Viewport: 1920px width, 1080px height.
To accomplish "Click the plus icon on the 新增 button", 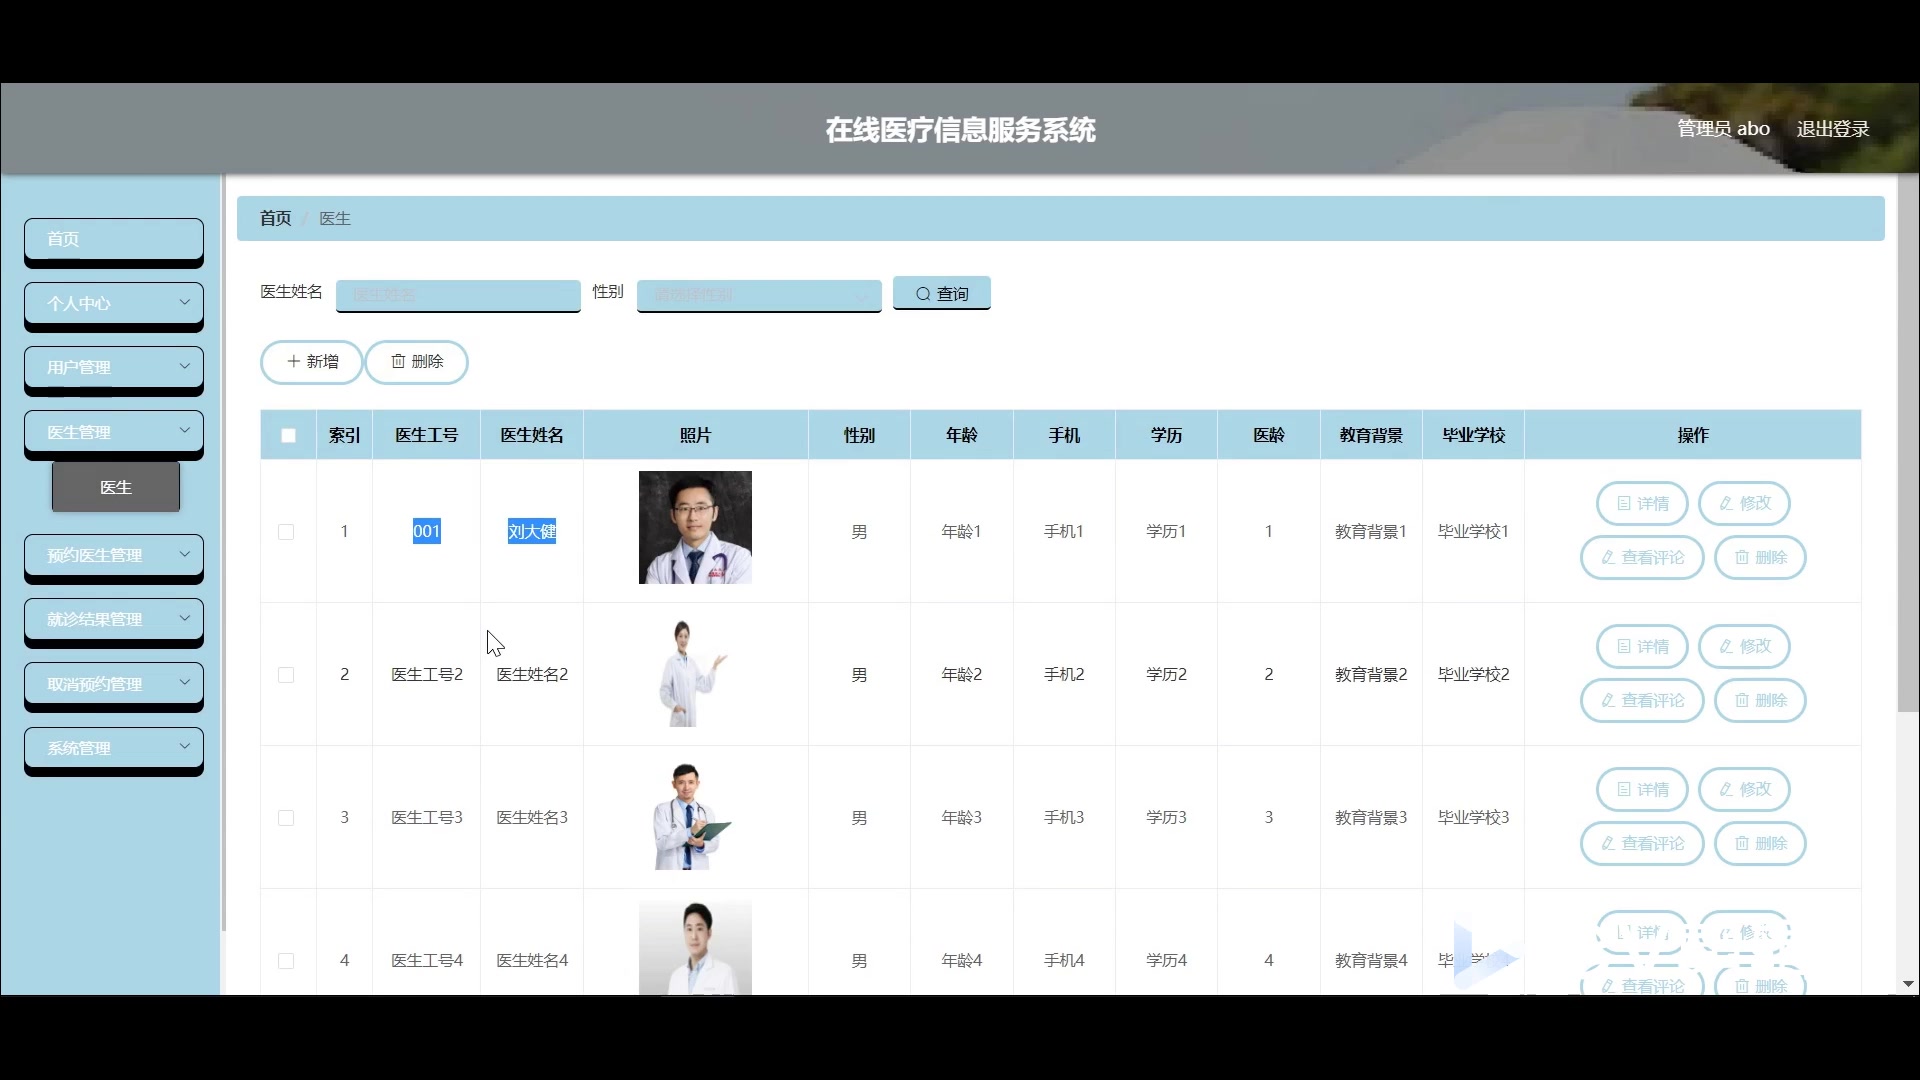I will 293,361.
